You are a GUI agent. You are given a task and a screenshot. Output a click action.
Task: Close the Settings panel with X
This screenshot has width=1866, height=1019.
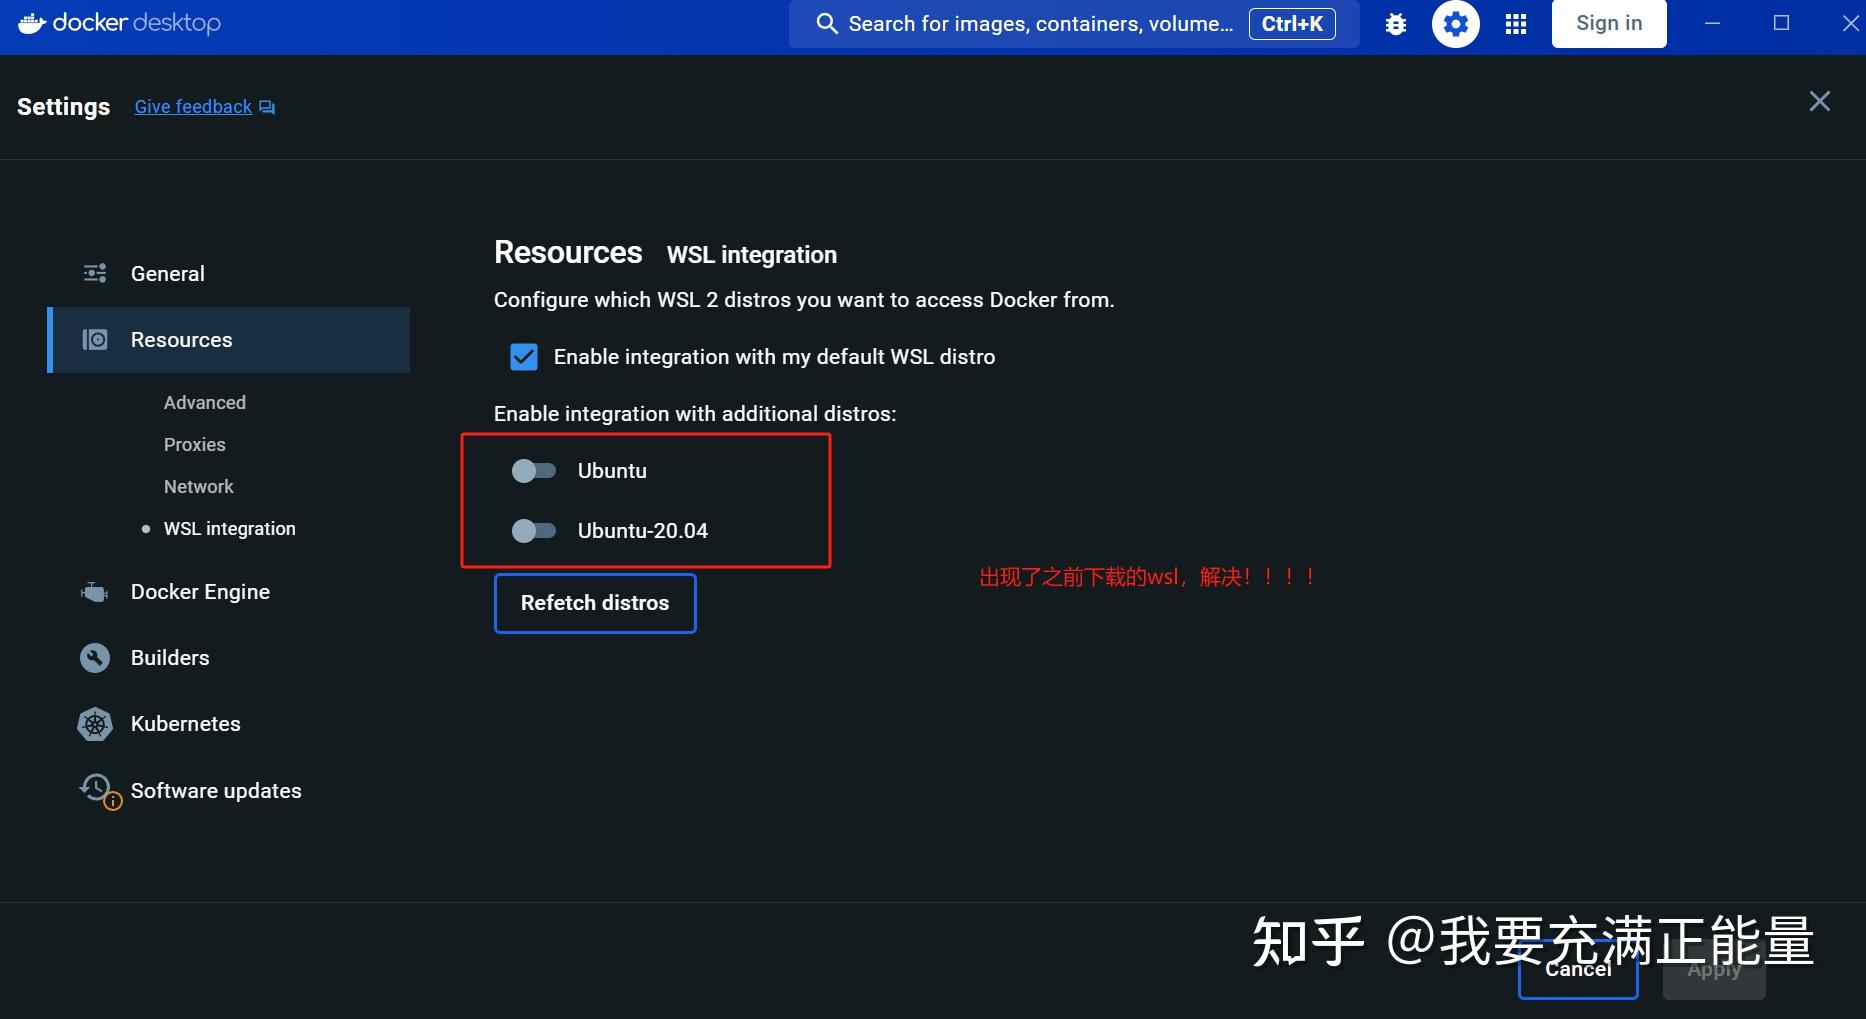(1820, 101)
